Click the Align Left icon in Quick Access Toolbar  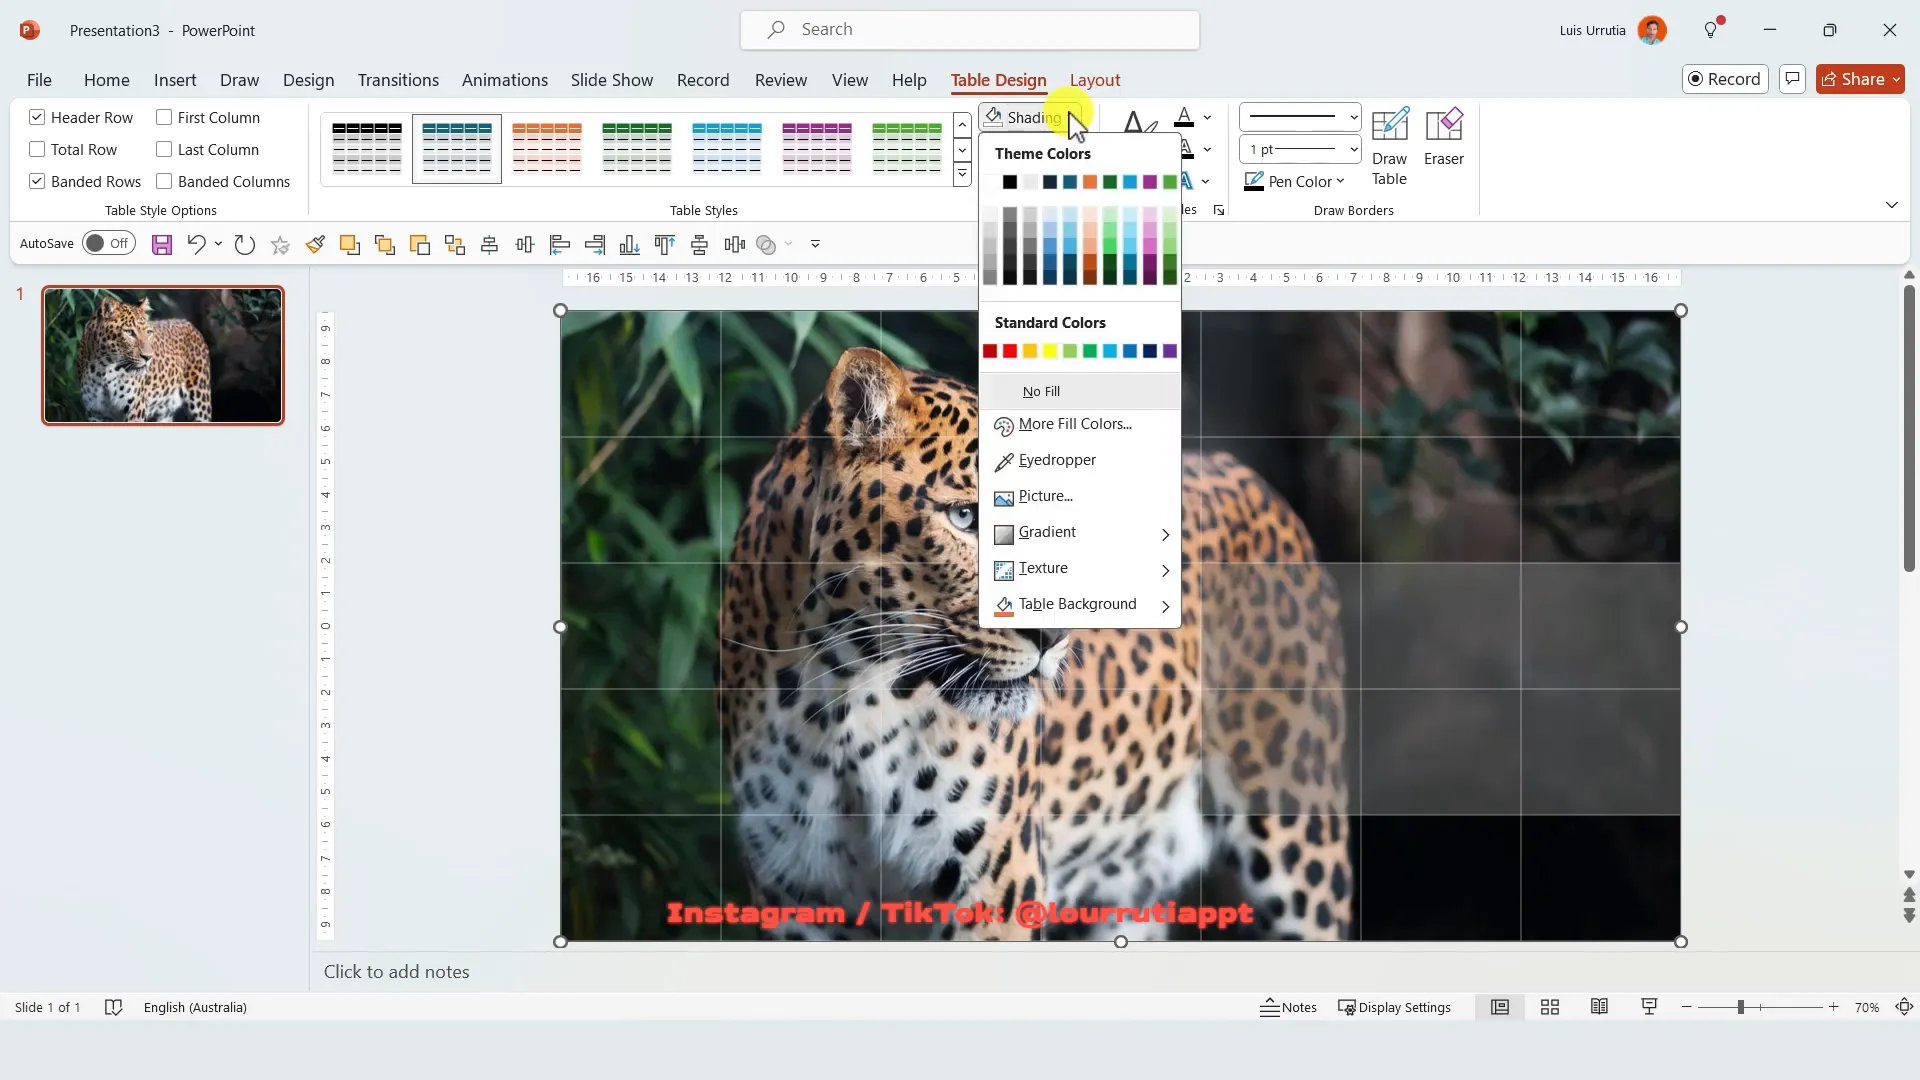[560, 244]
